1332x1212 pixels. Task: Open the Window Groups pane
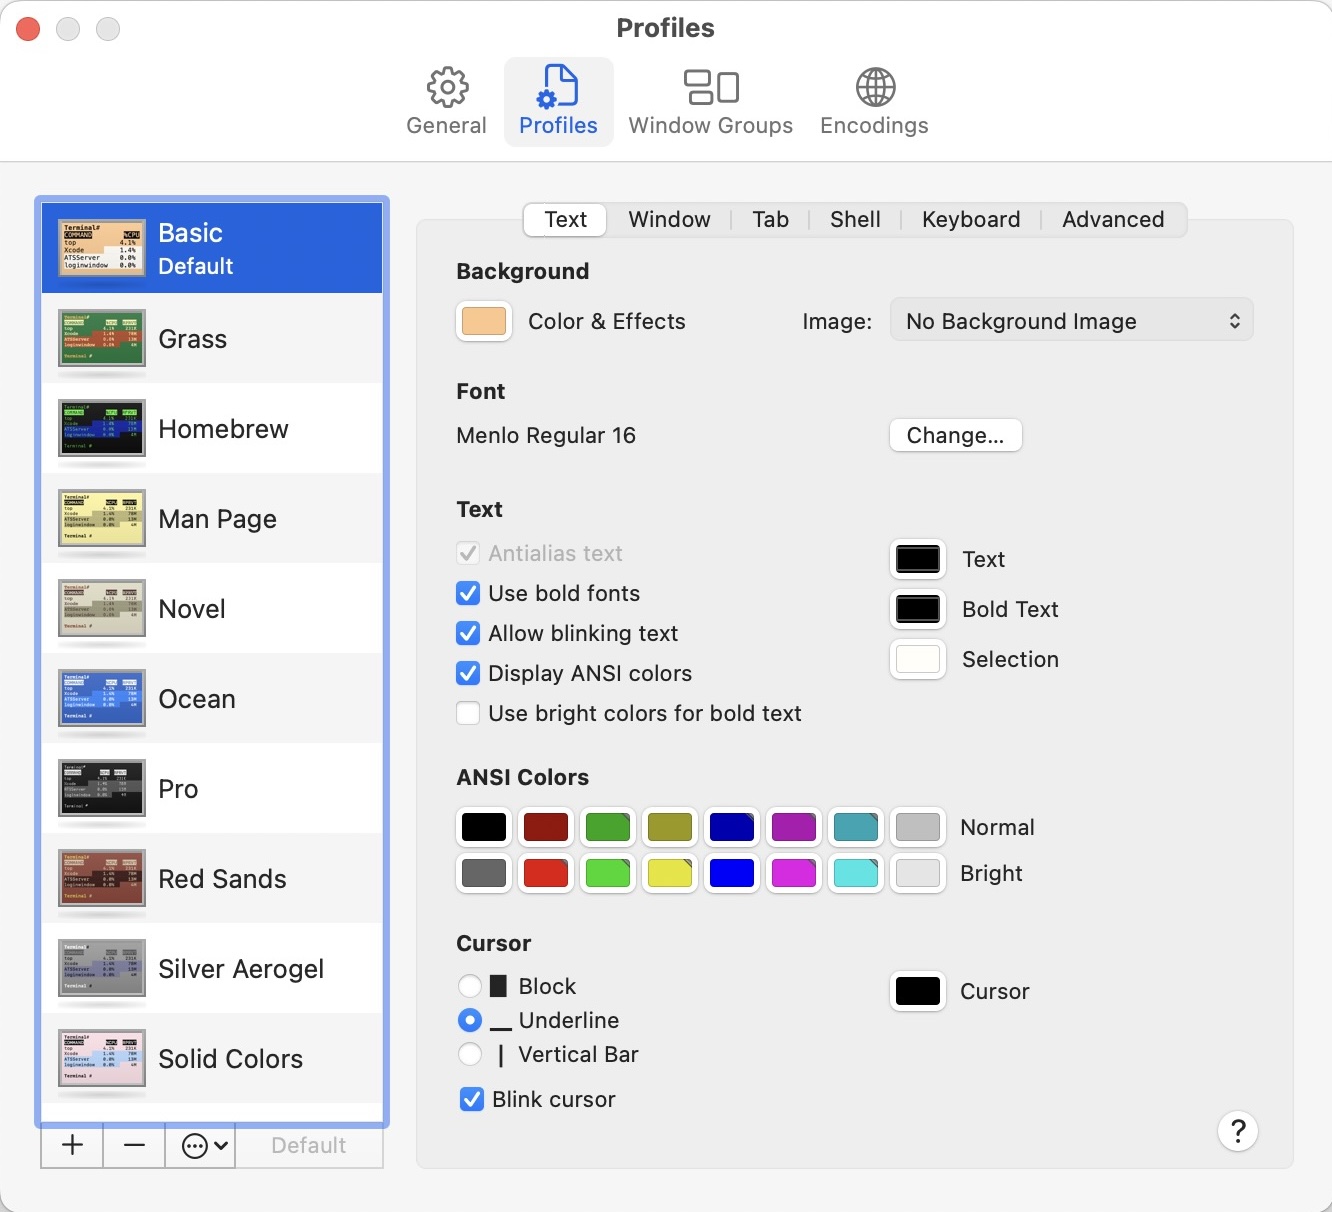[x=710, y=102]
